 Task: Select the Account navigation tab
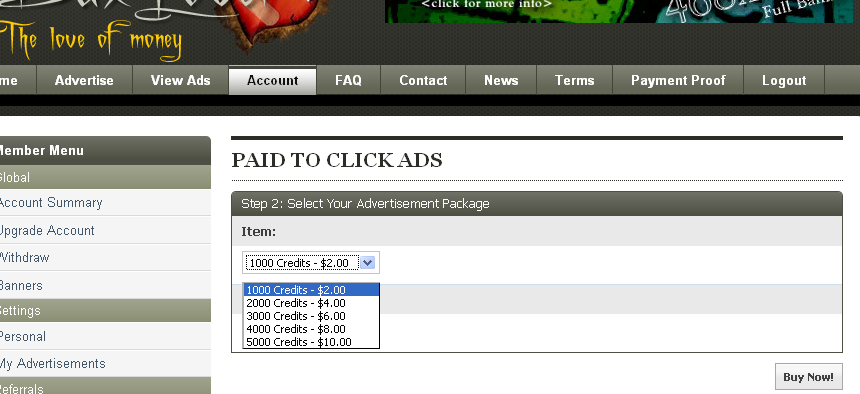[x=273, y=80]
